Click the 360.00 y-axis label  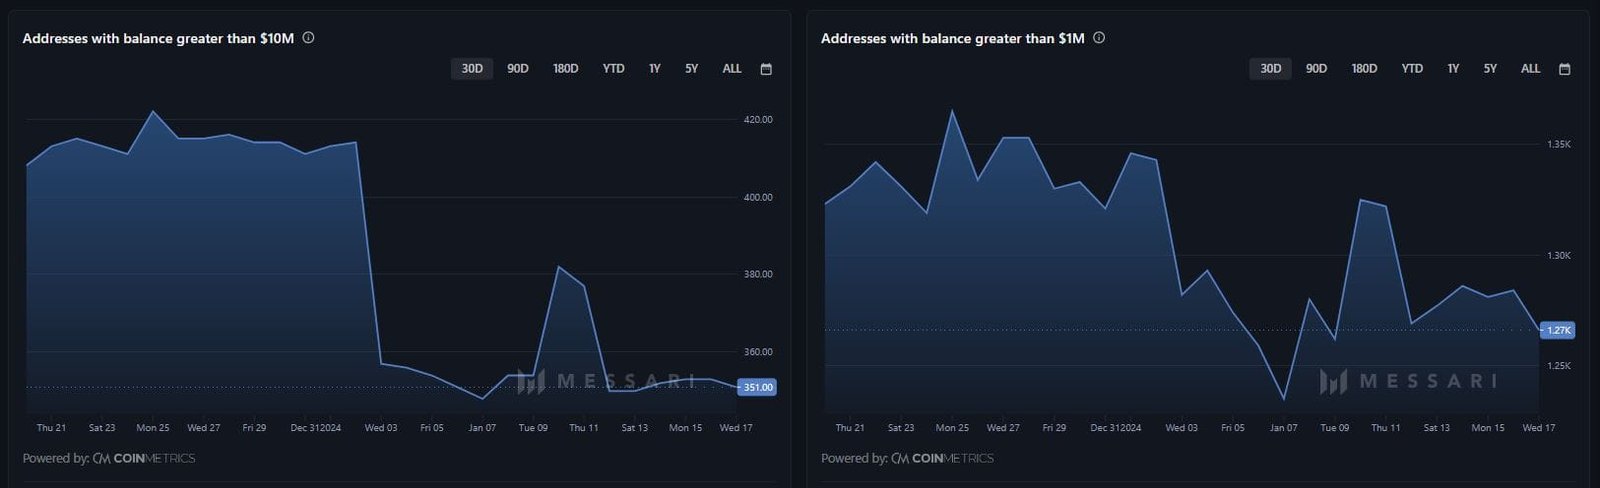coord(758,352)
